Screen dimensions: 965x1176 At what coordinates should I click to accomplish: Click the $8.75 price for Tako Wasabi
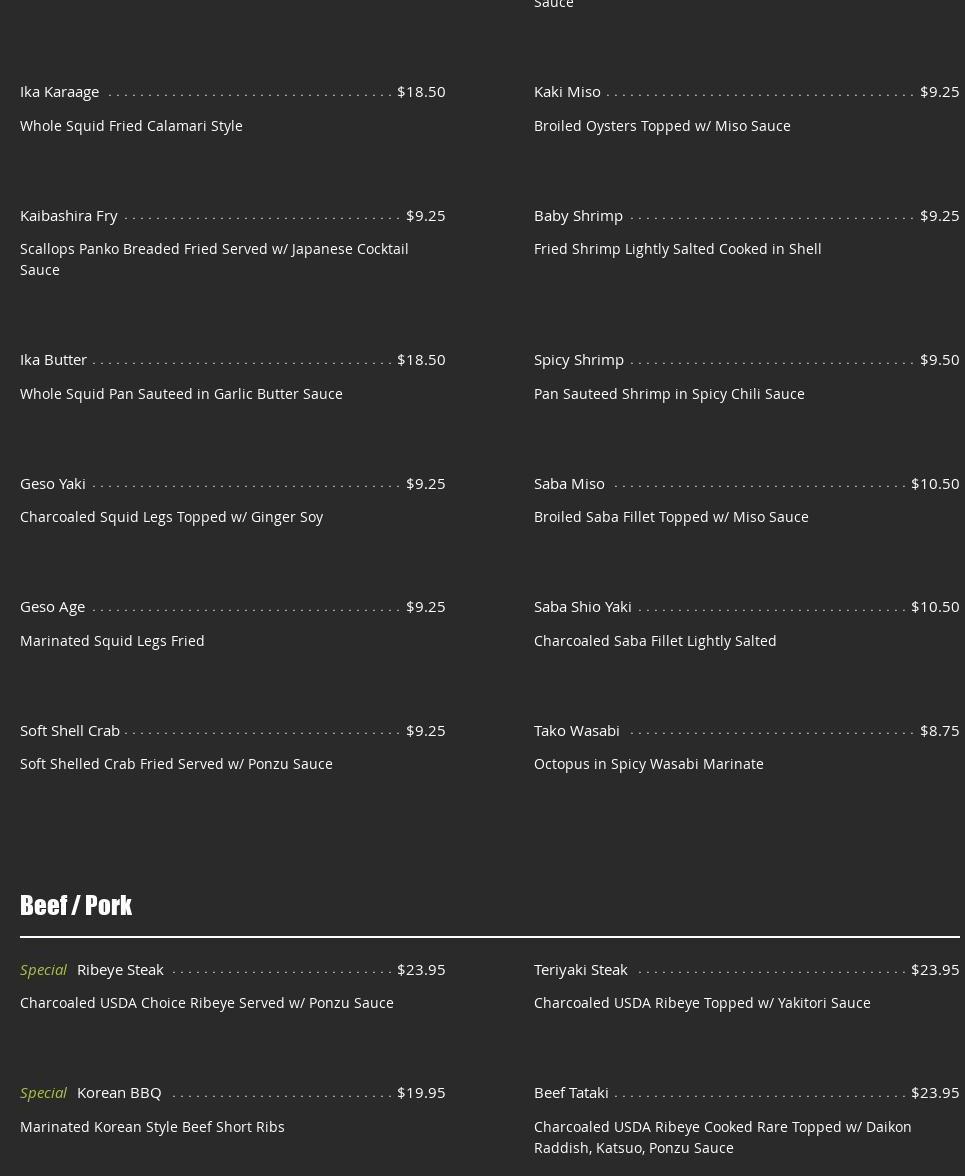[x=940, y=730]
